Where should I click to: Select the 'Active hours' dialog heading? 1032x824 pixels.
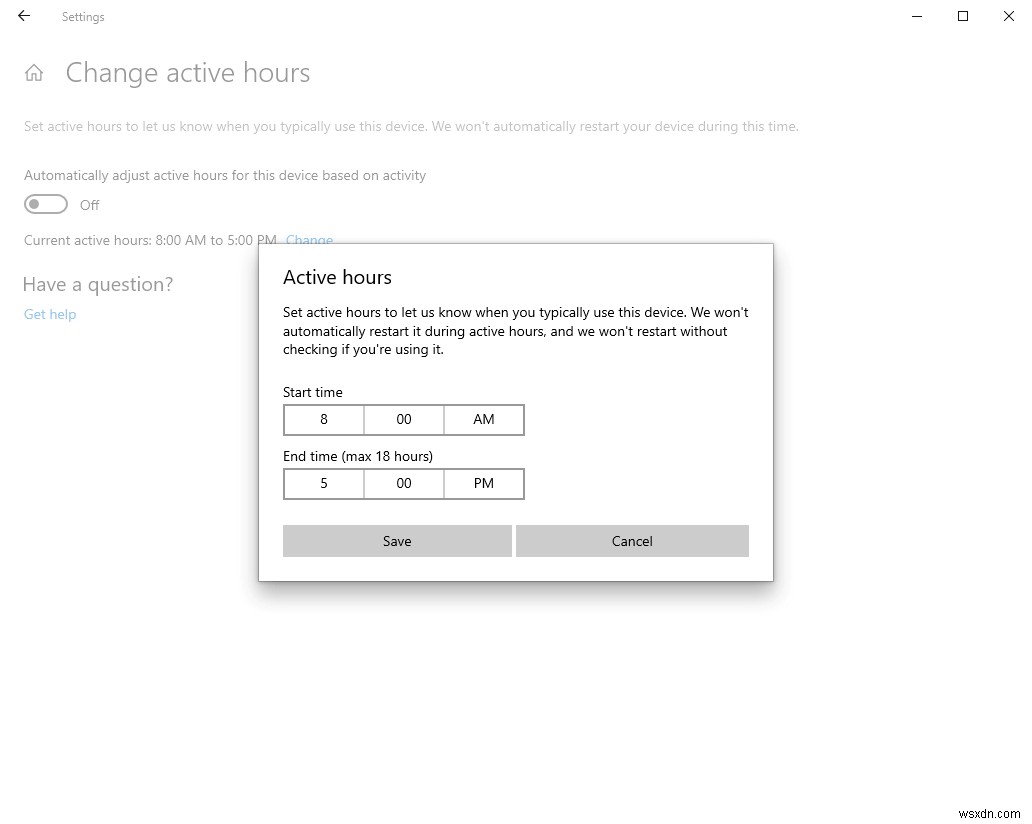[337, 277]
